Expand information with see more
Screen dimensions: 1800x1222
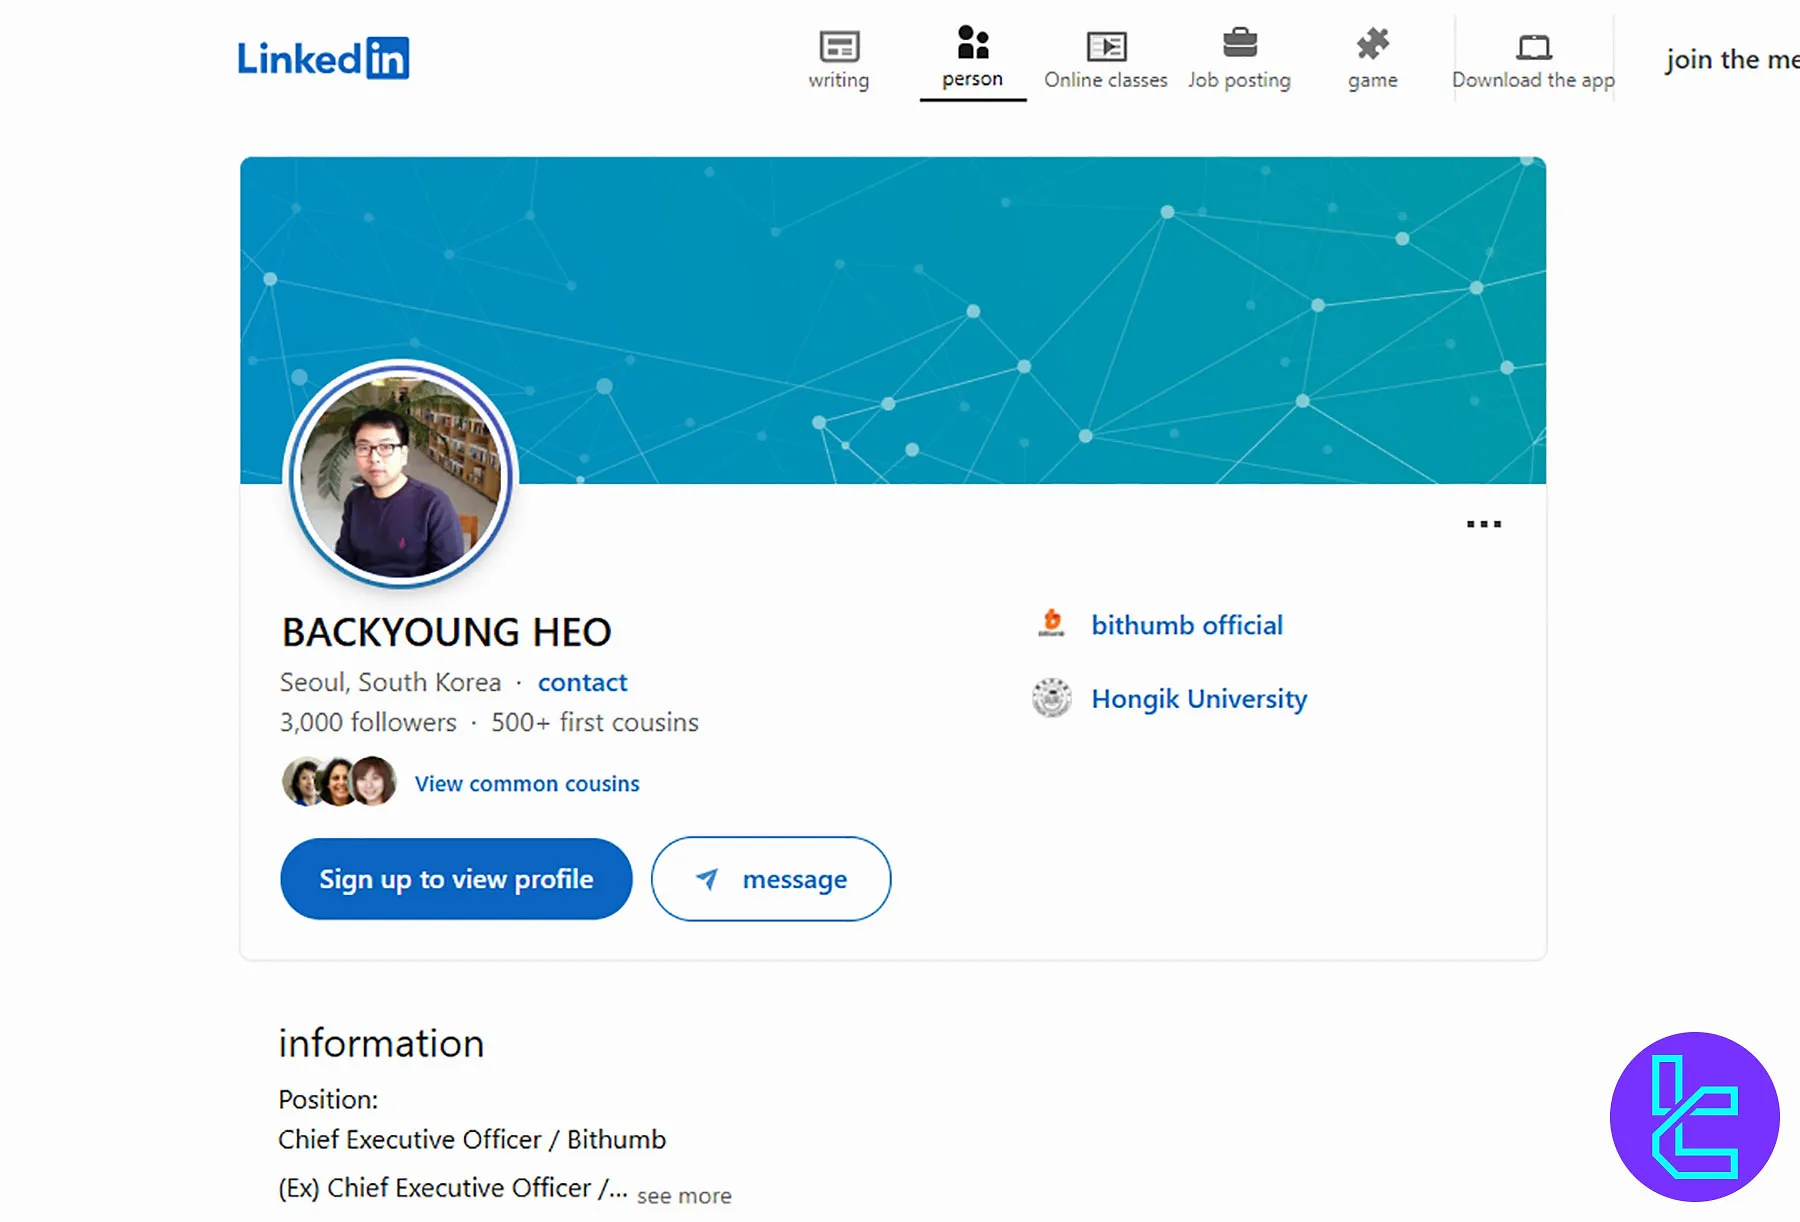point(684,1196)
